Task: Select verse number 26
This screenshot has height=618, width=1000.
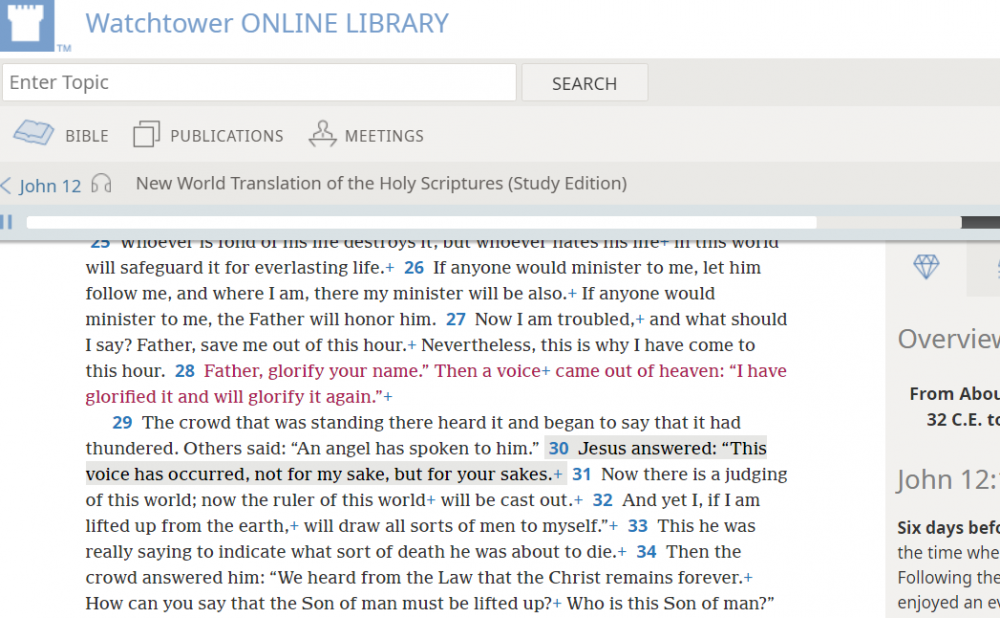Action: click(x=414, y=268)
